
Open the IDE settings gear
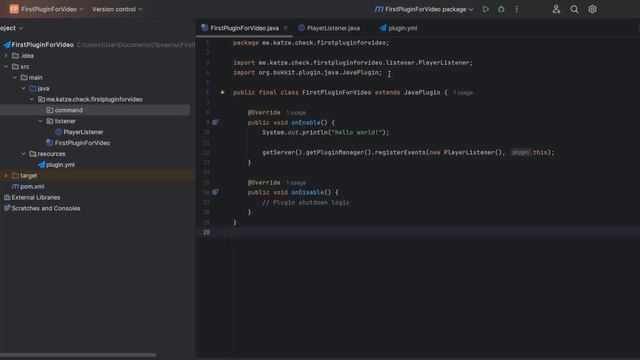click(593, 9)
